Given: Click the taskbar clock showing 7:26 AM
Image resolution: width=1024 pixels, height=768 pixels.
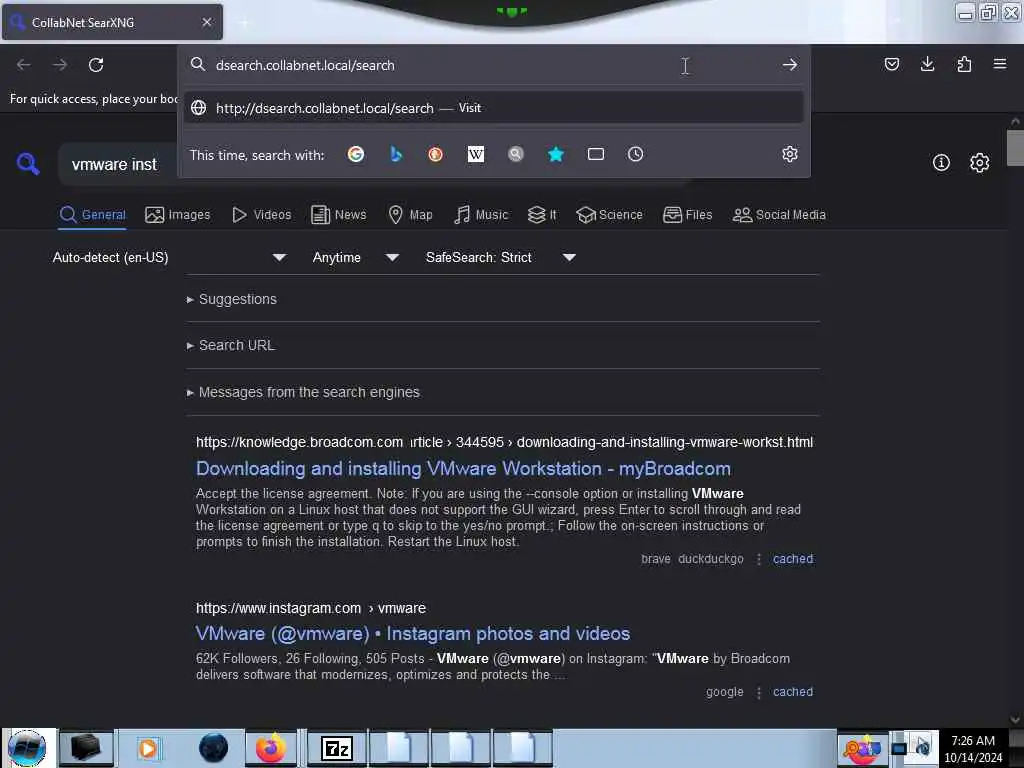Looking at the screenshot, I should (973, 748).
